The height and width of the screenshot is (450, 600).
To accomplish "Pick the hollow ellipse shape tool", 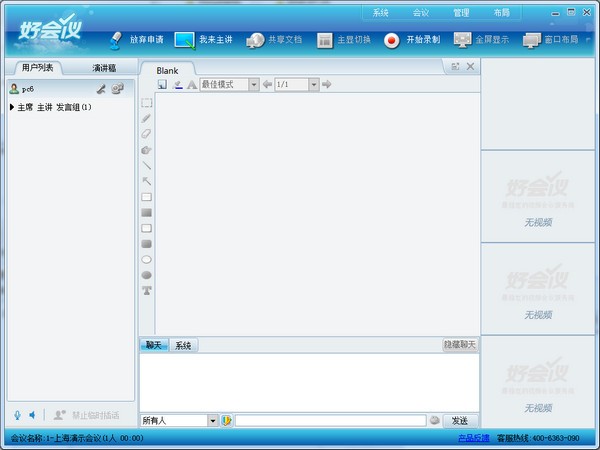I will (146, 259).
